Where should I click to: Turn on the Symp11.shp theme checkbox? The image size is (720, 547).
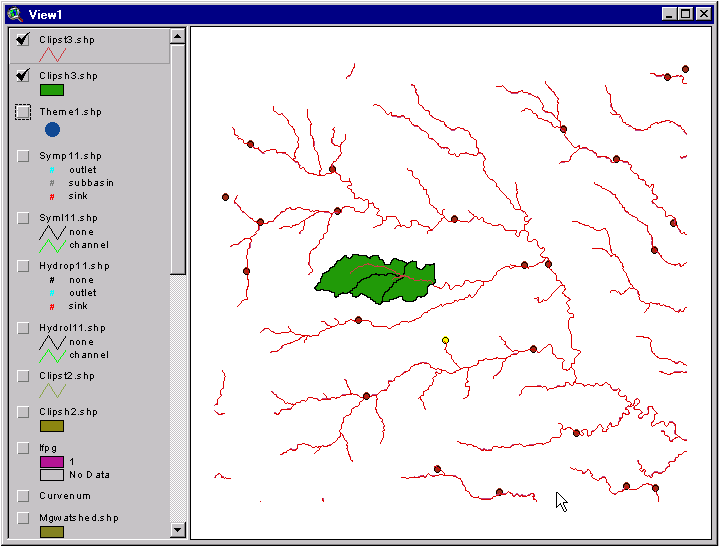tap(23, 156)
